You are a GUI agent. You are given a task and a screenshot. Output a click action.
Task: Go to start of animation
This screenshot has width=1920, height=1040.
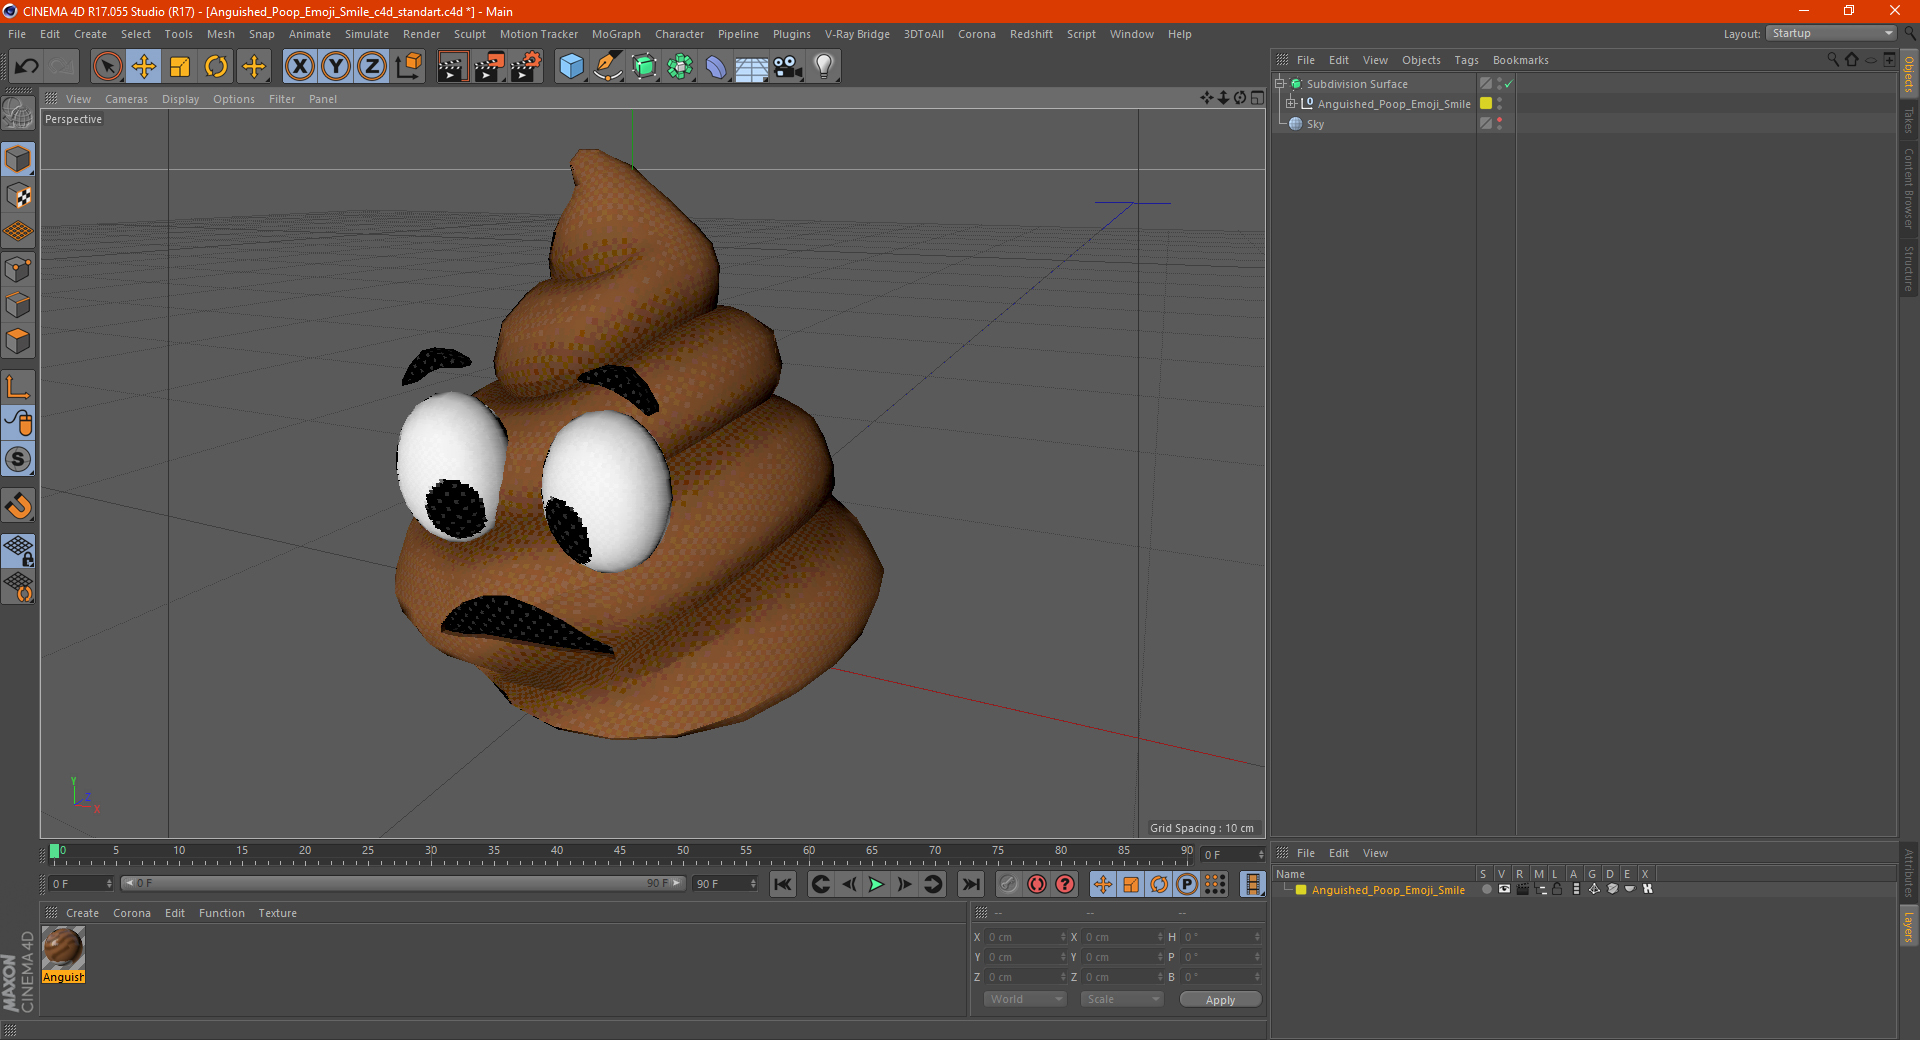[x=783, y=884]
